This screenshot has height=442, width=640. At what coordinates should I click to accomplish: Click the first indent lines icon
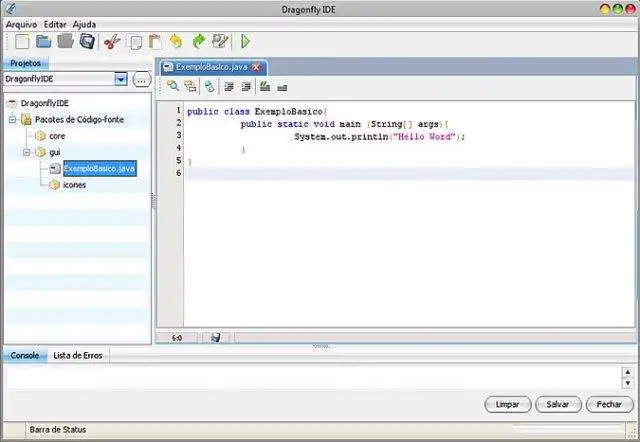coord(229,87)
